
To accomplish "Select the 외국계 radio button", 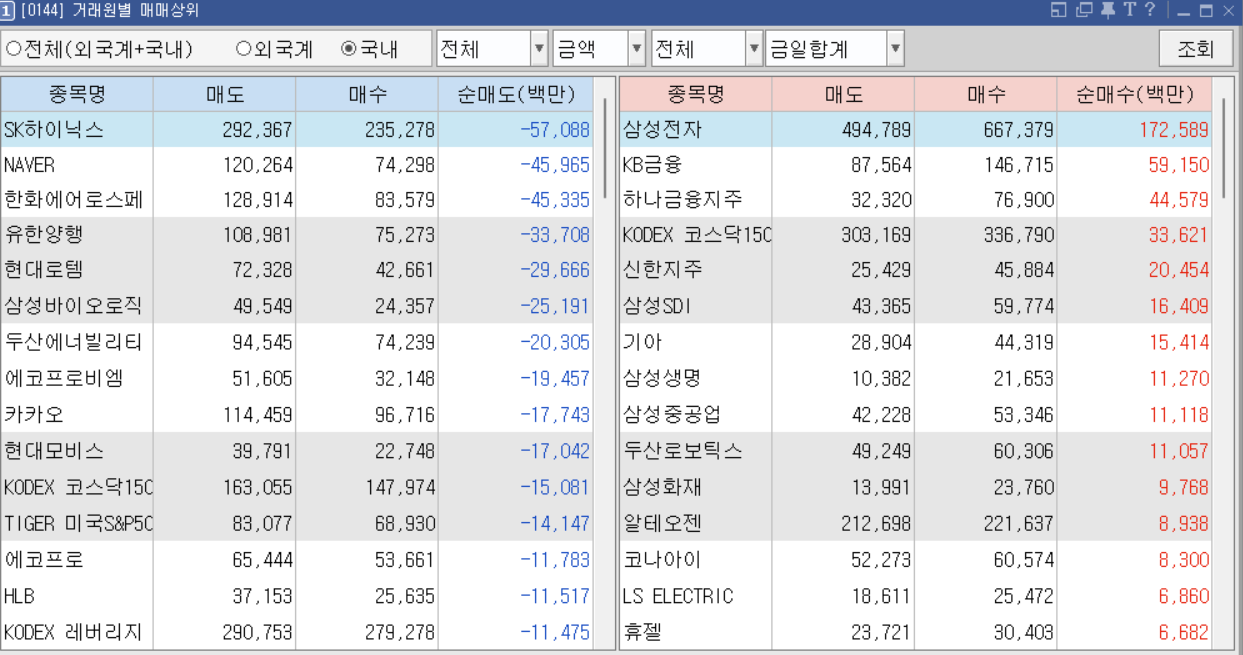I will click(x=275, y=48).
